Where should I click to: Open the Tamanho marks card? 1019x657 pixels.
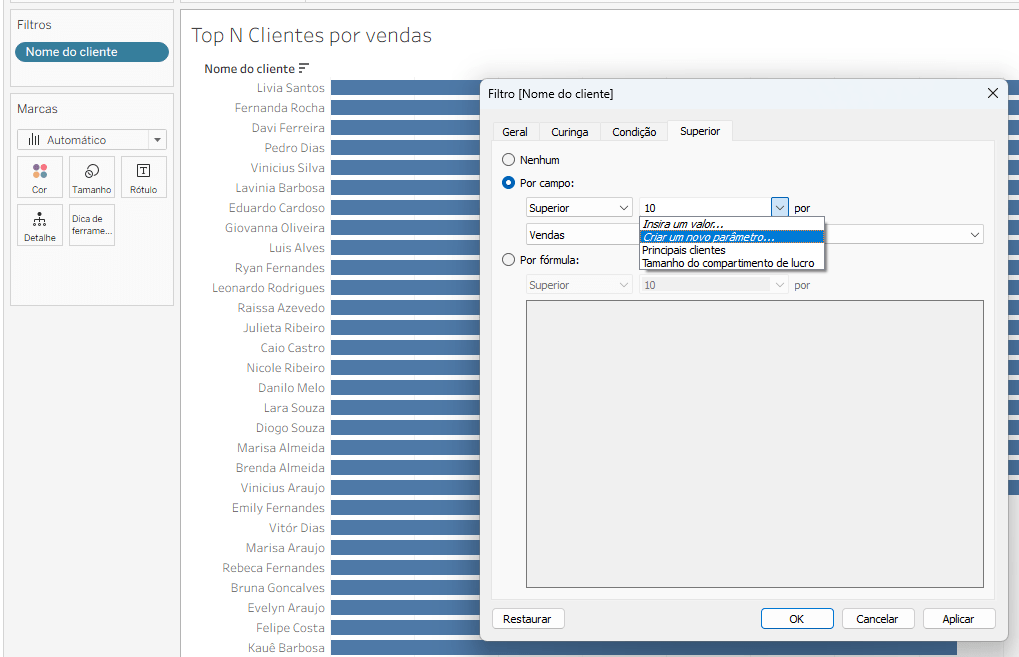pos(92,177)
